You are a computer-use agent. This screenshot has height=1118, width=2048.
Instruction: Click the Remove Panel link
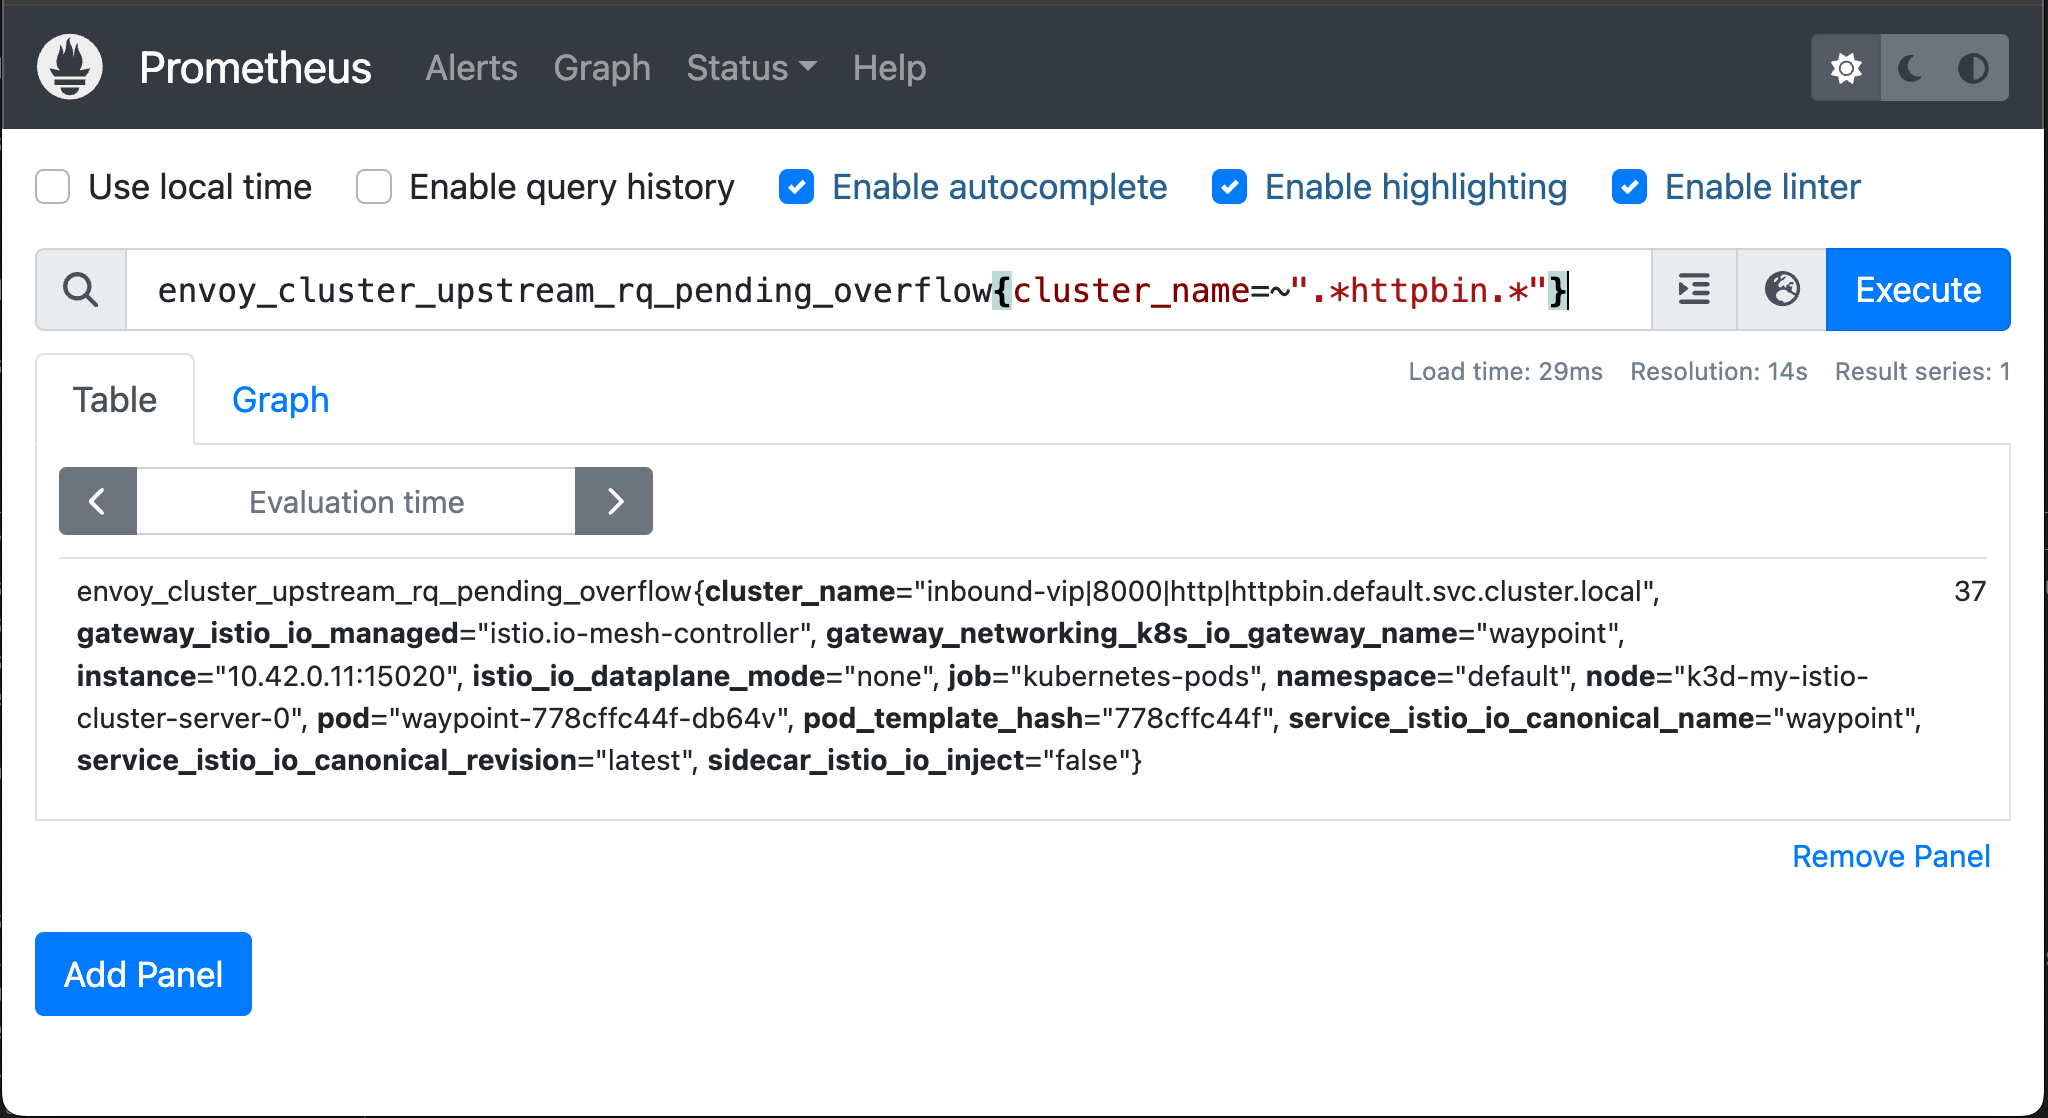(x=1890, y=856)
